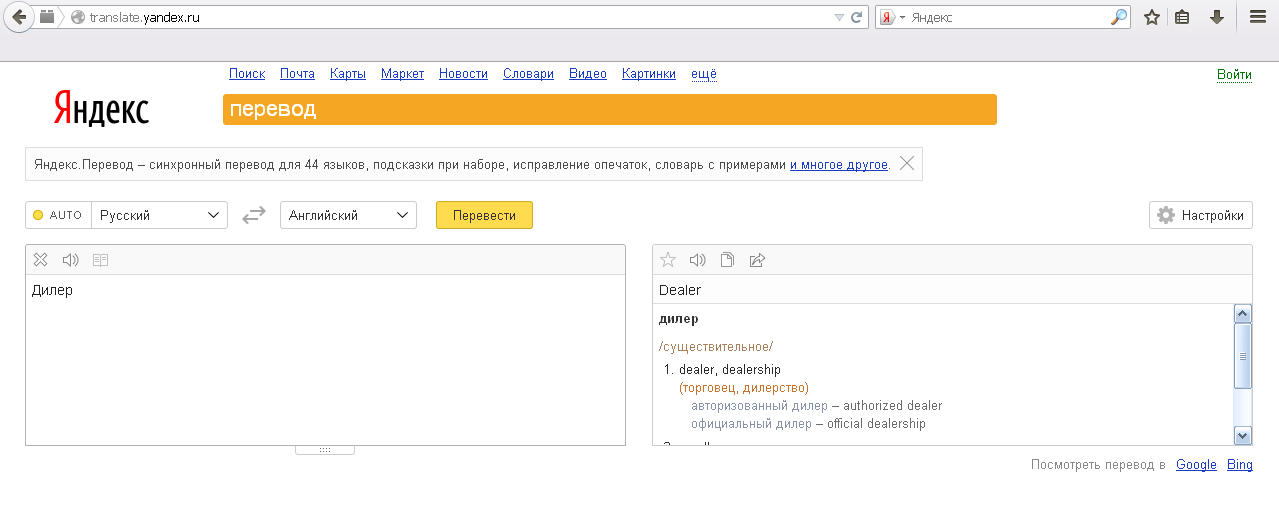Image resolution: width=1279 pixels, height=512 pixels.
Task: Close the Яндекс.Перевод info banner
Action: tap(907, 164)
